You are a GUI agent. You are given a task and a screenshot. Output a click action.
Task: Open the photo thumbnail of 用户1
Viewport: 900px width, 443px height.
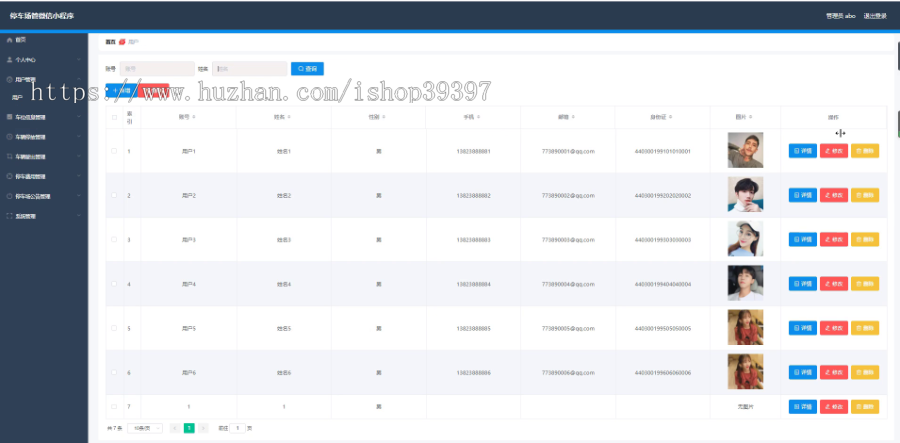point(745,150)
